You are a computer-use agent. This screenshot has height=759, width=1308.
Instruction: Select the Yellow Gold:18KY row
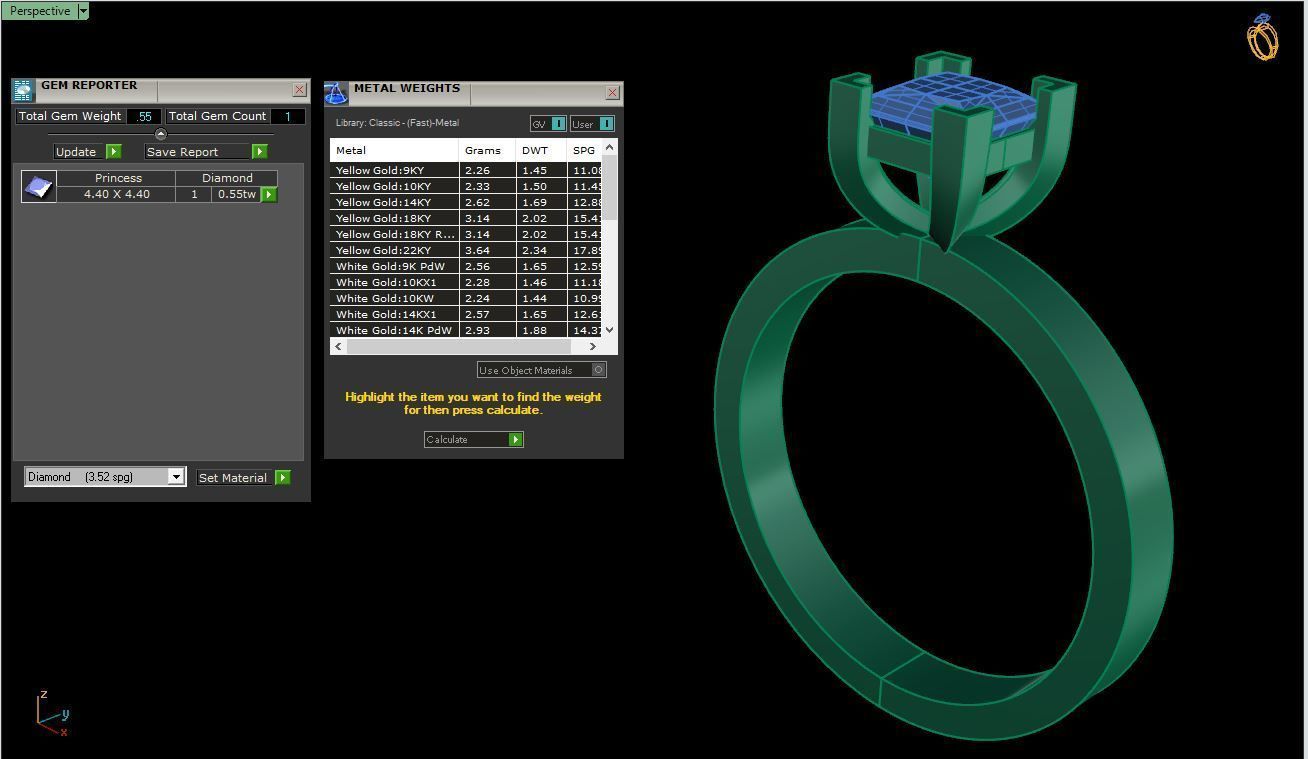[x=466, y=218]
